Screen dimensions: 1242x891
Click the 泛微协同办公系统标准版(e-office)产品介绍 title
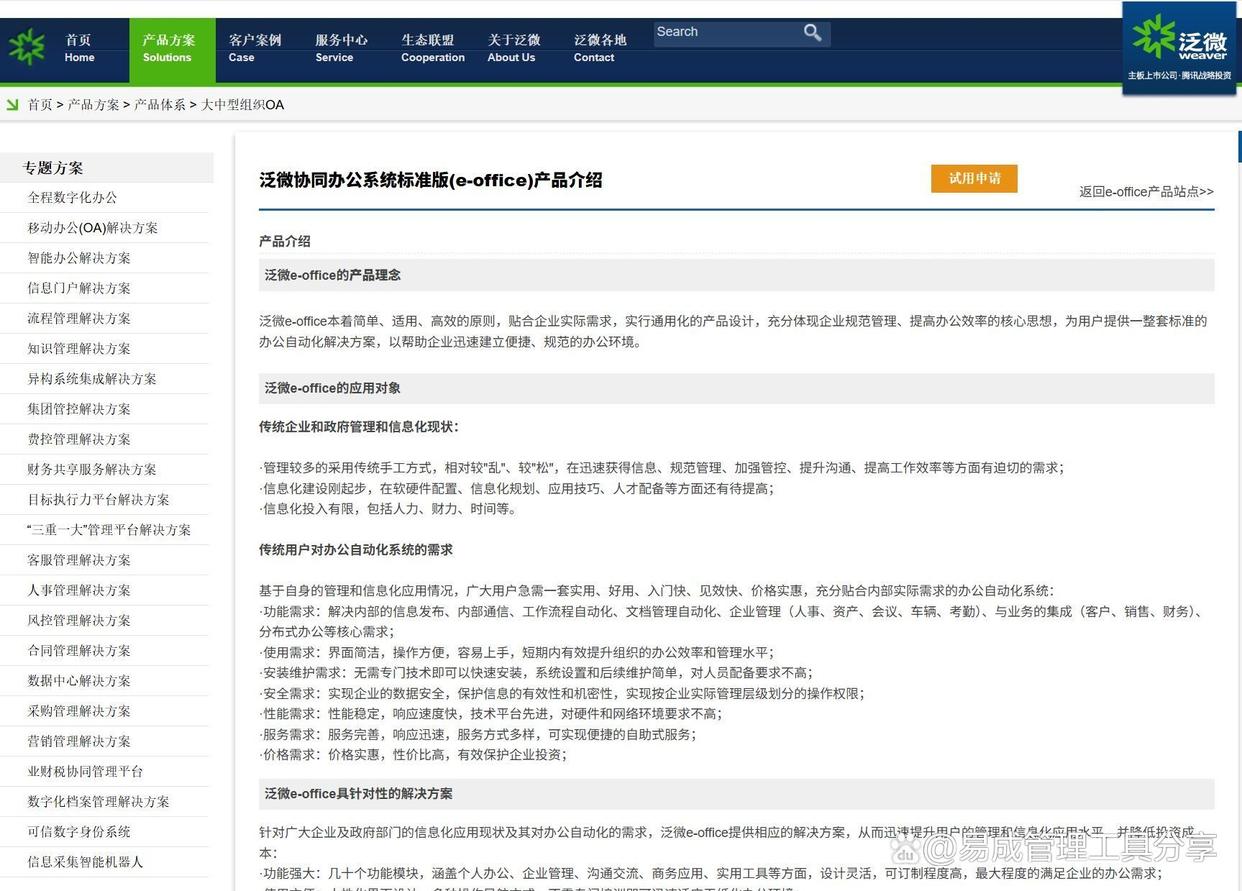coord(431,180)
